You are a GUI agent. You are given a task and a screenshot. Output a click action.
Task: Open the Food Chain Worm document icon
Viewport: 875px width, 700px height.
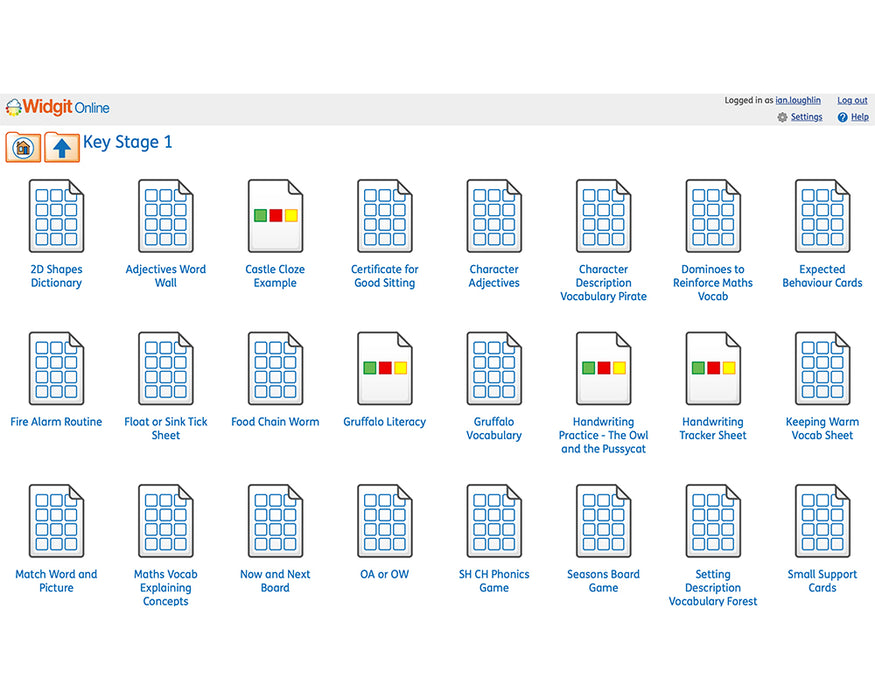coord(275,368)
